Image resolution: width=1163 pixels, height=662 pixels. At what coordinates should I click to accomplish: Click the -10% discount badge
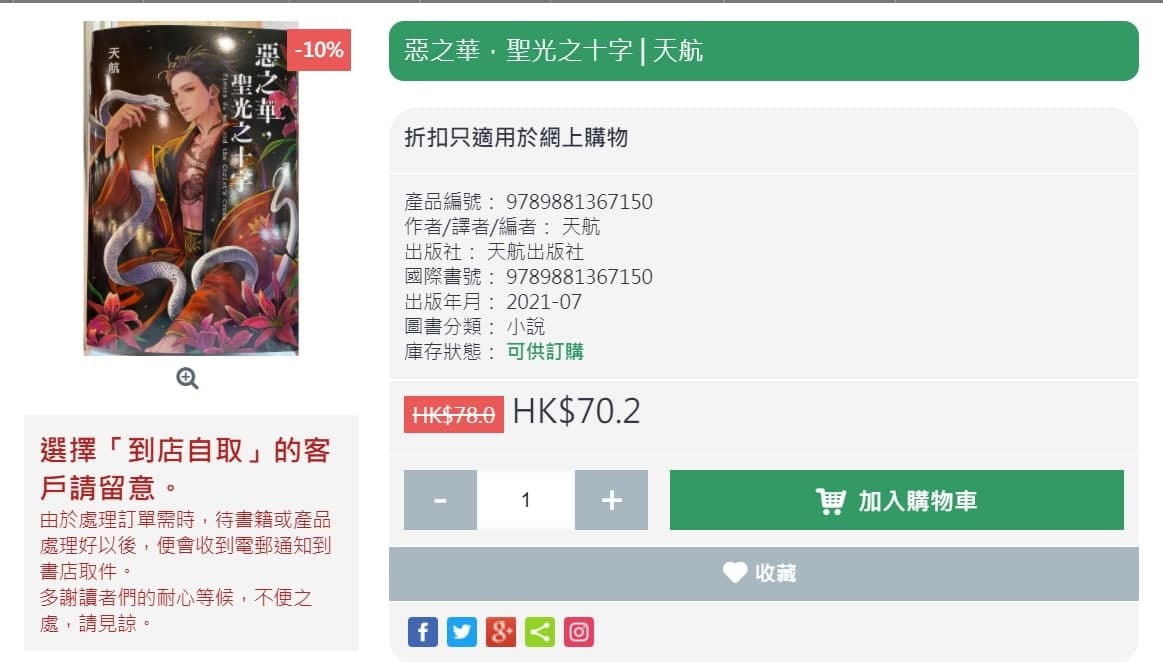(x=319, y=50)
